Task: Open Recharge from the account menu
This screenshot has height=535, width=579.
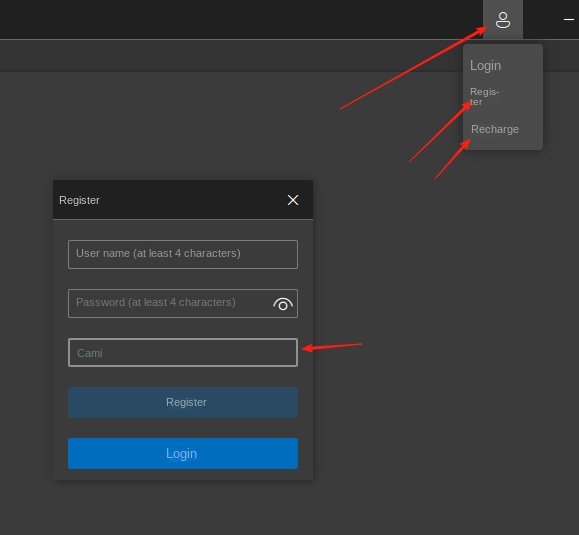Action: point(495,129)
